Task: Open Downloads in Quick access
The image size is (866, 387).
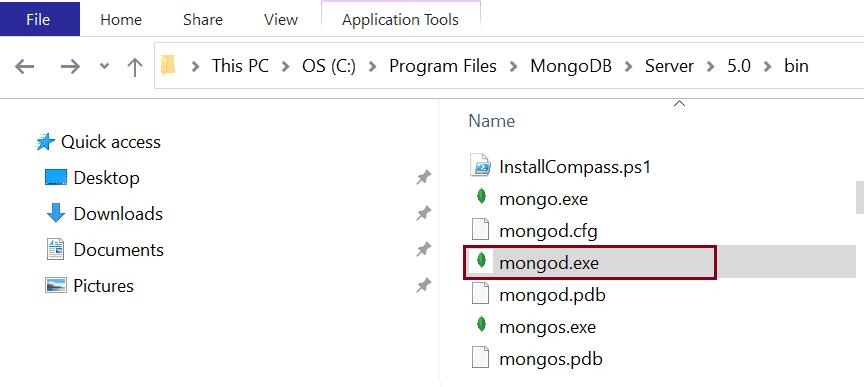Action: coord(118,214)
